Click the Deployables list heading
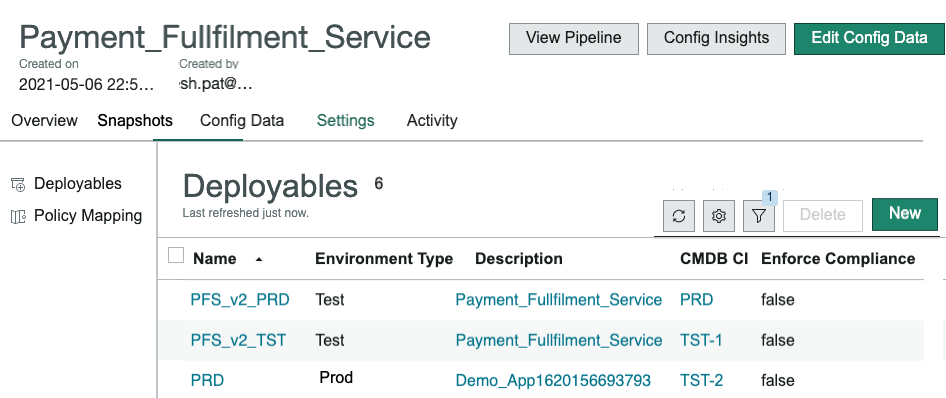 [270, 187]
